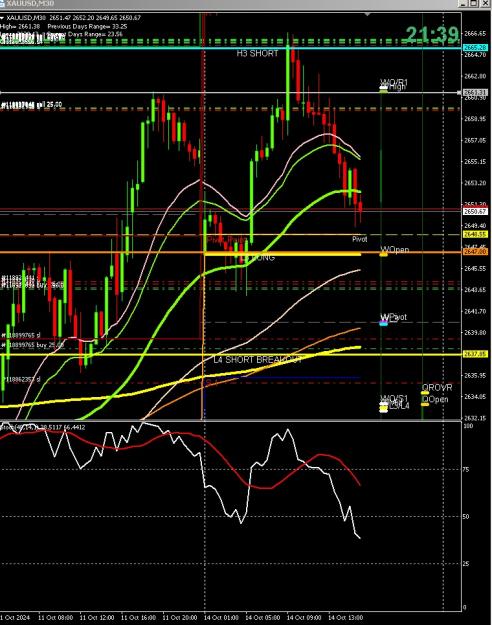Click the green 21:39 timer display

click(432, 35)
